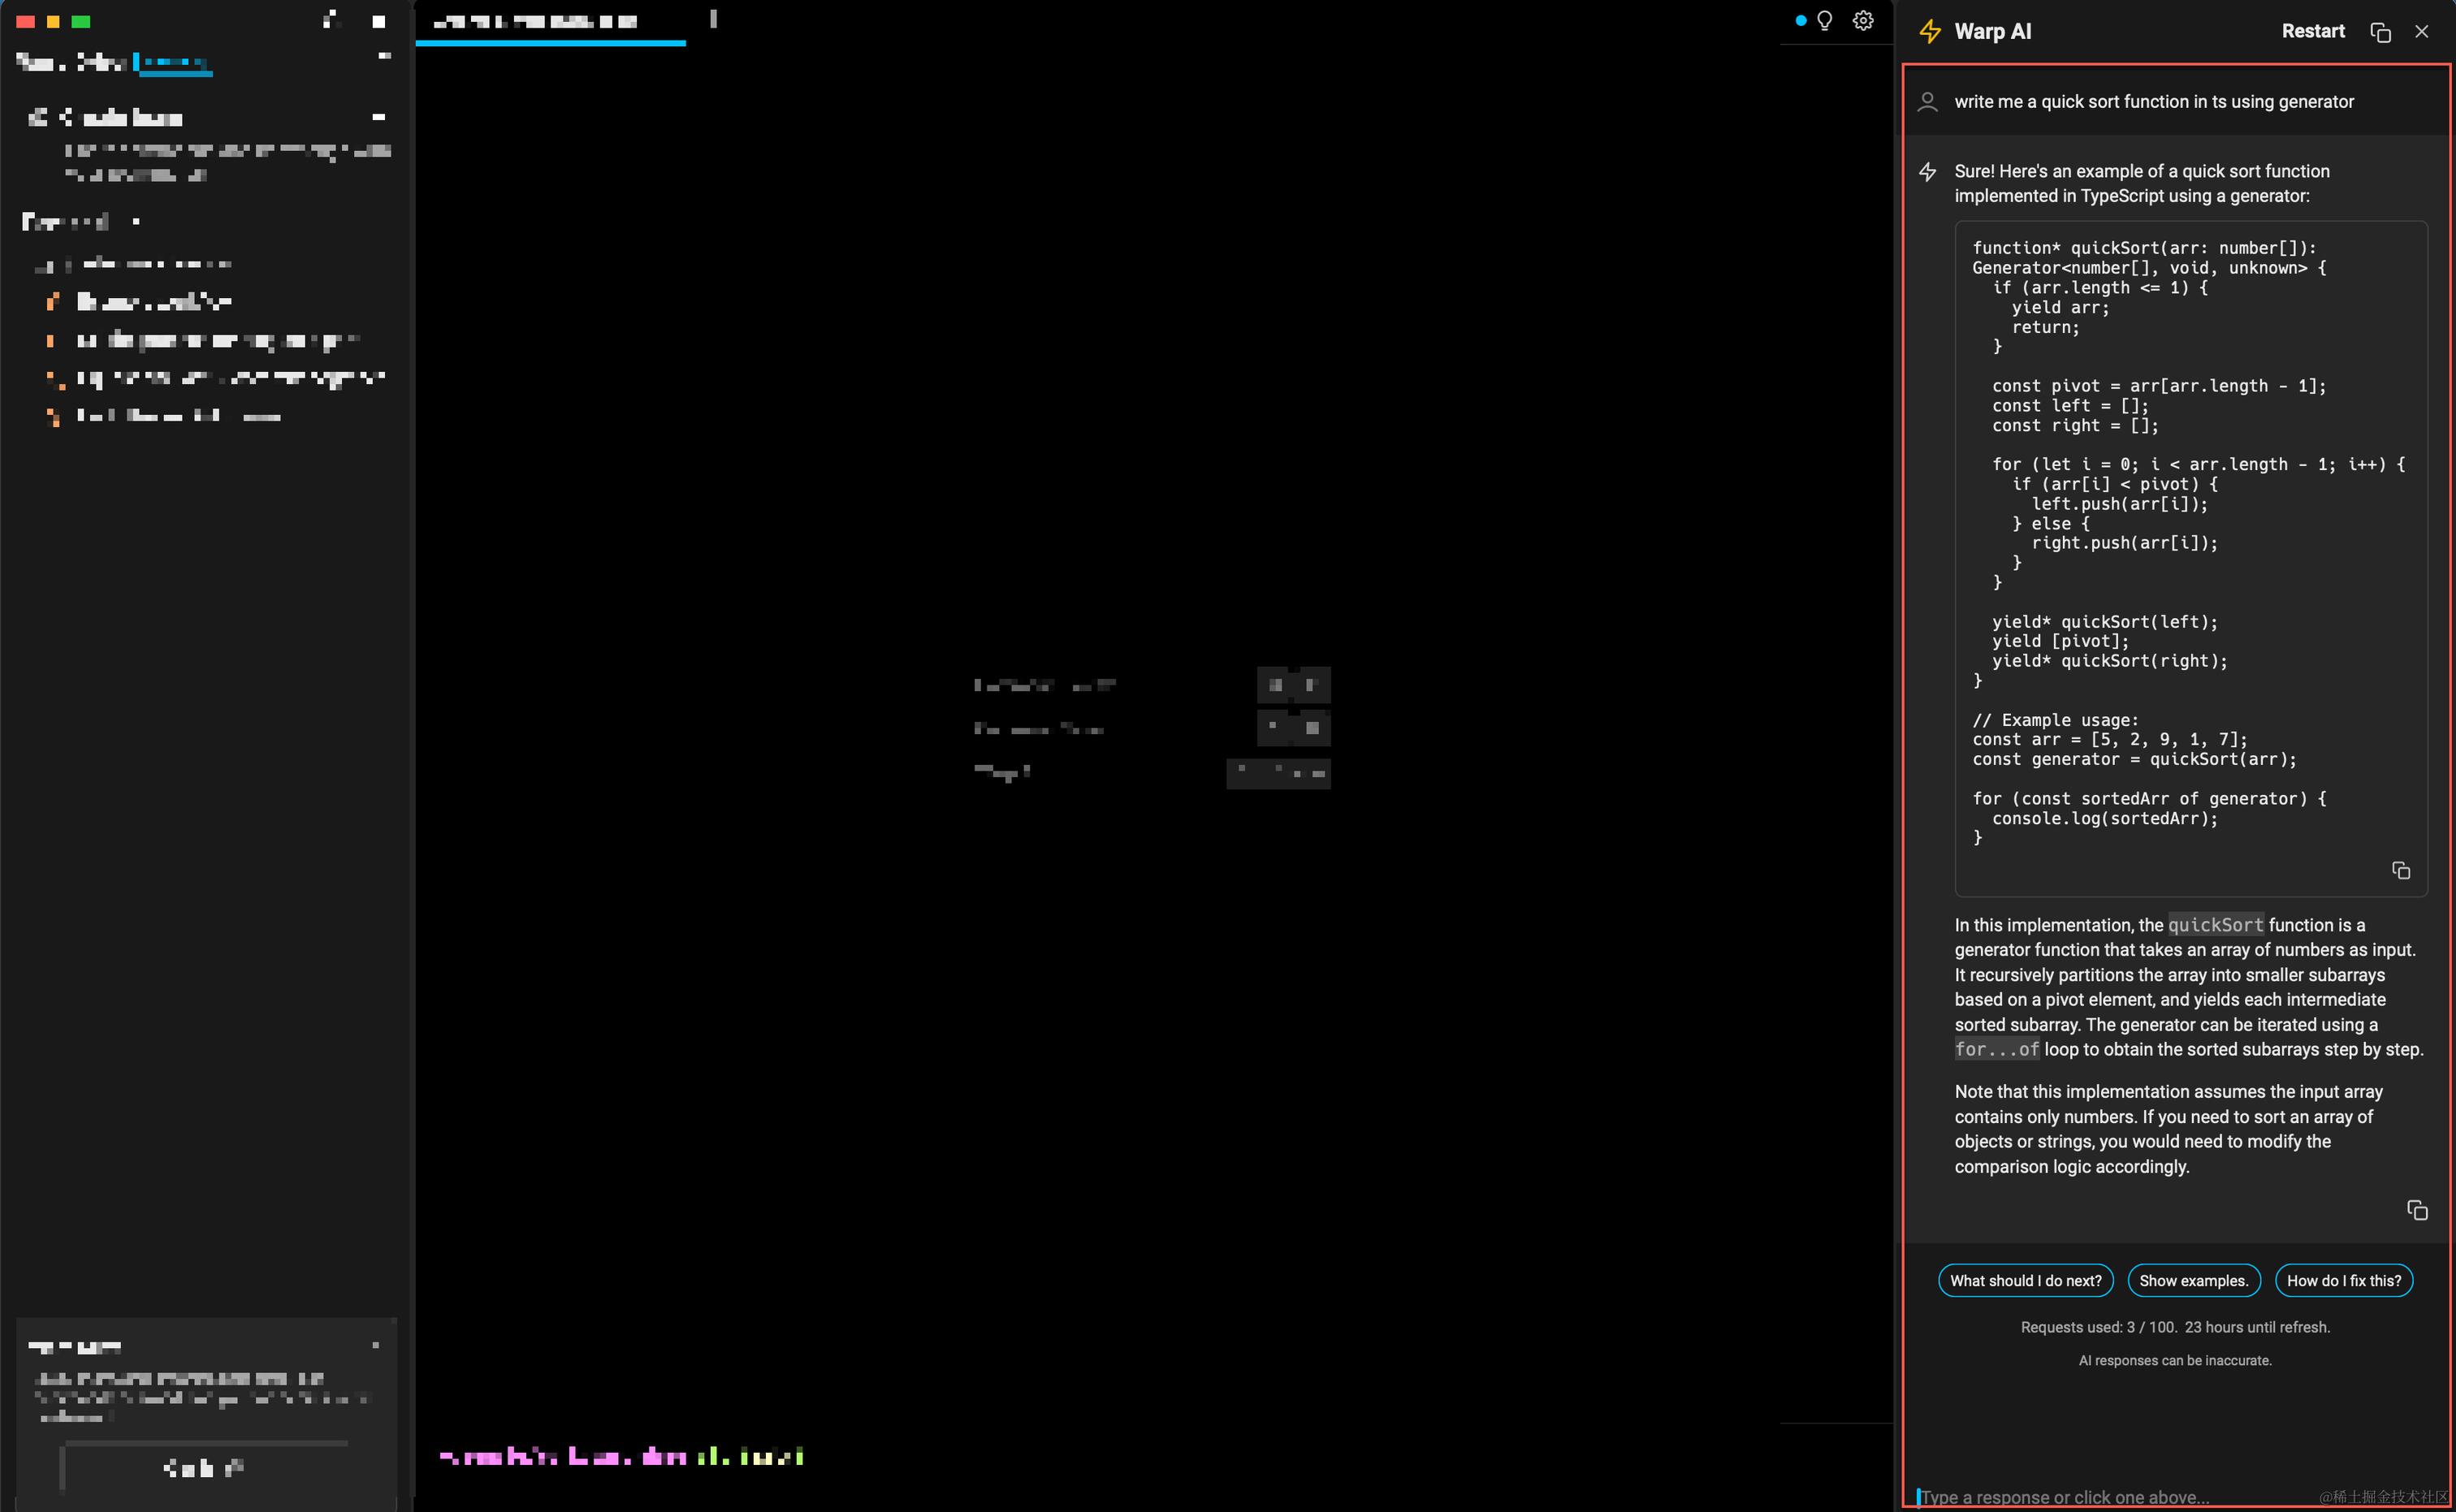The width and height of the screenshot is (2456, 1512).
Task: Click the Warp AI lightning bolt logo
Action: [x=1928, y=31]
